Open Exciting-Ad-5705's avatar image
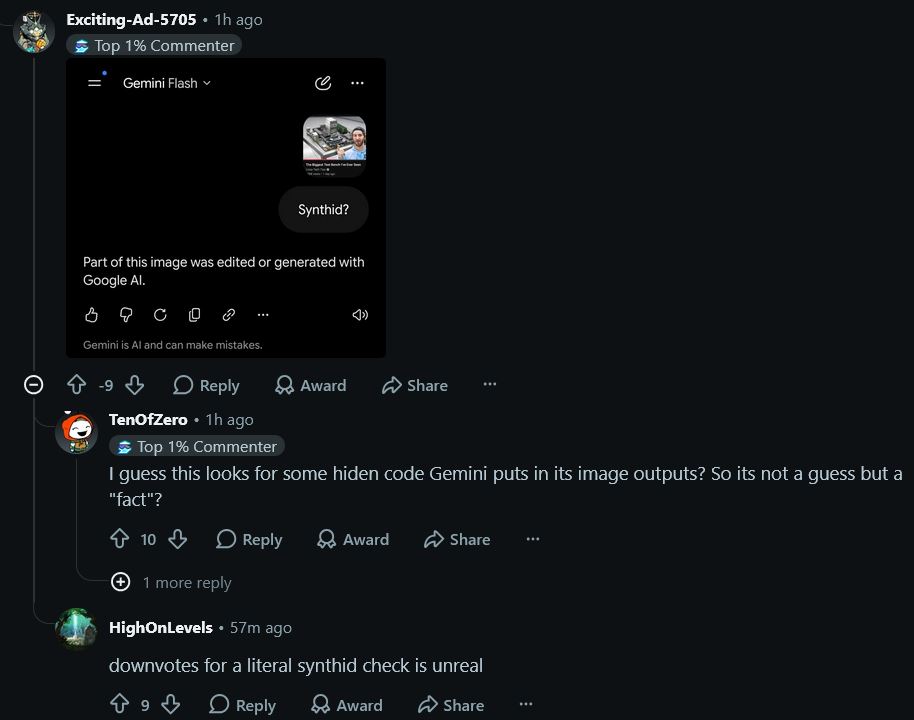914x720 pixels. (x=34, y=32)
